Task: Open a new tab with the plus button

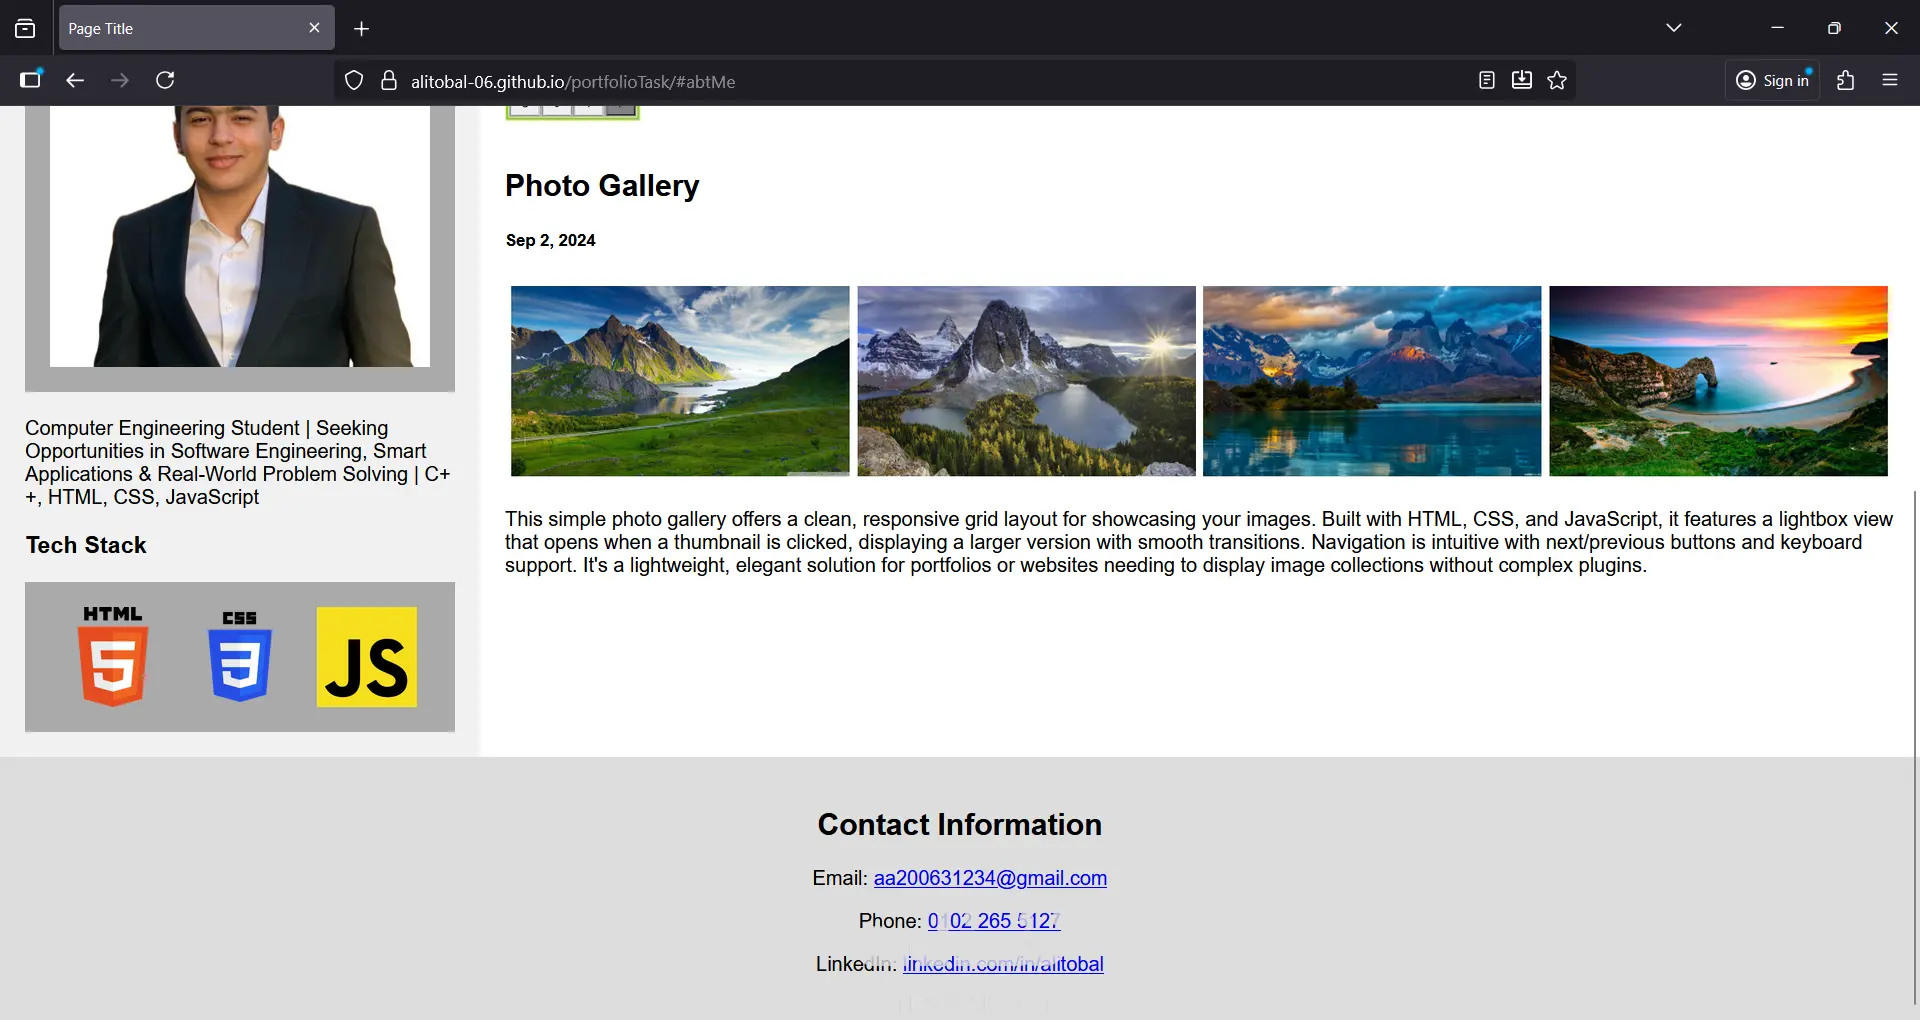Action: click(x=362, y=29)
